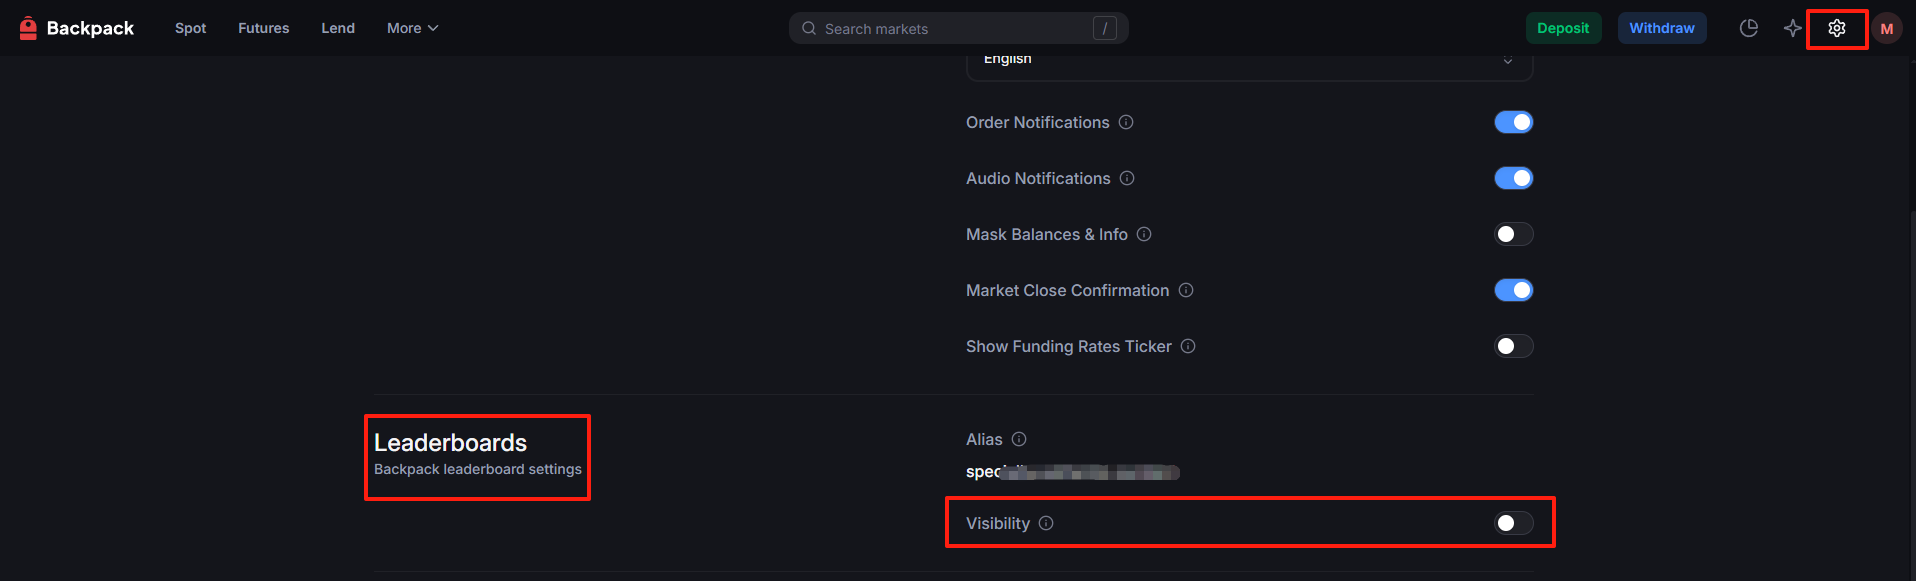Open the portfolio pie chart icon
This screenshot has height=581, width=1916.
[1748, 29]
